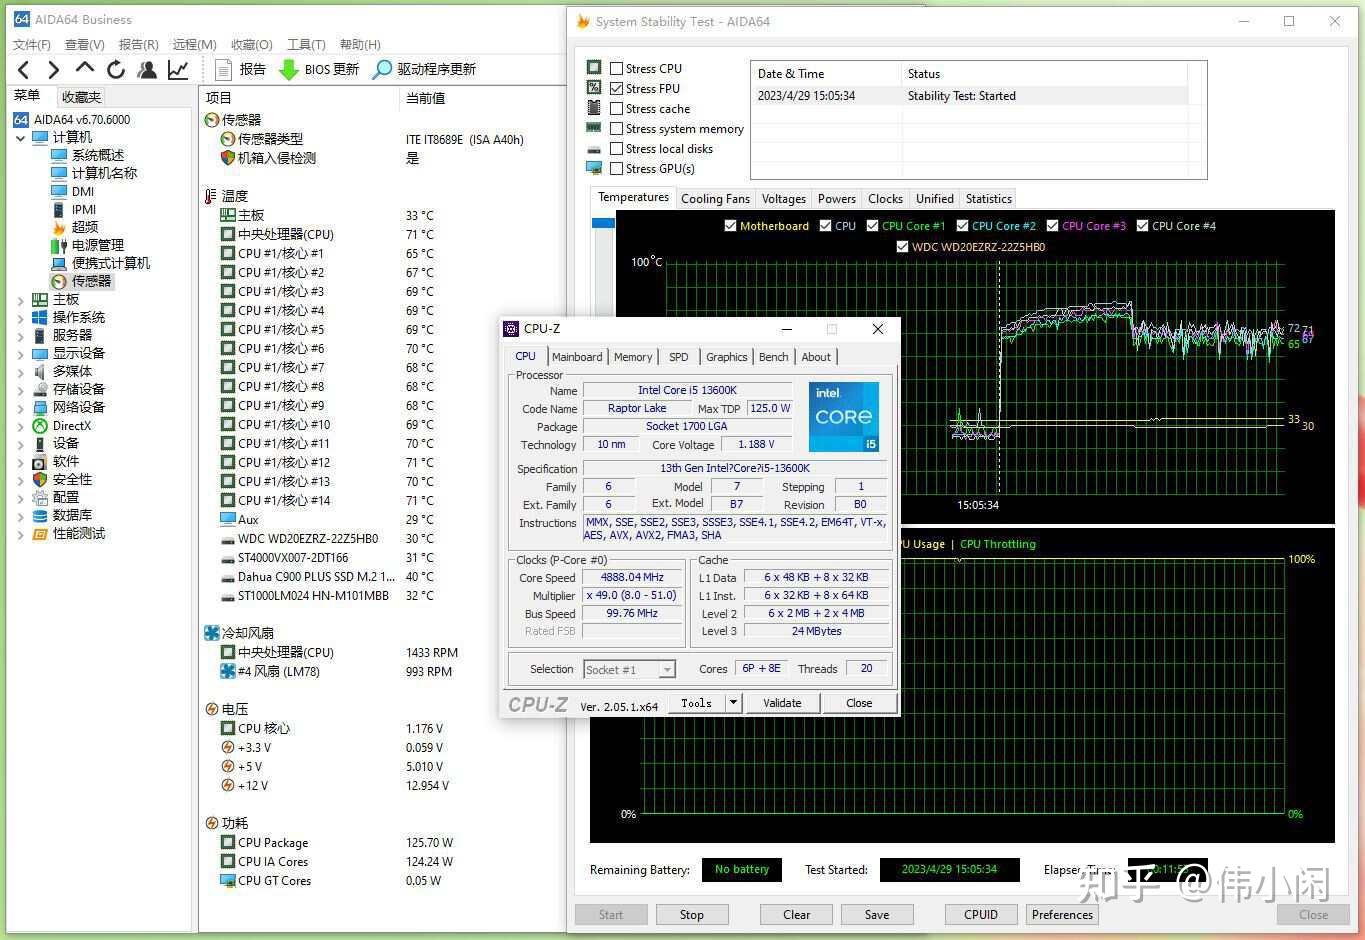Click the Validate button in CPU-Z

(782, 703)
